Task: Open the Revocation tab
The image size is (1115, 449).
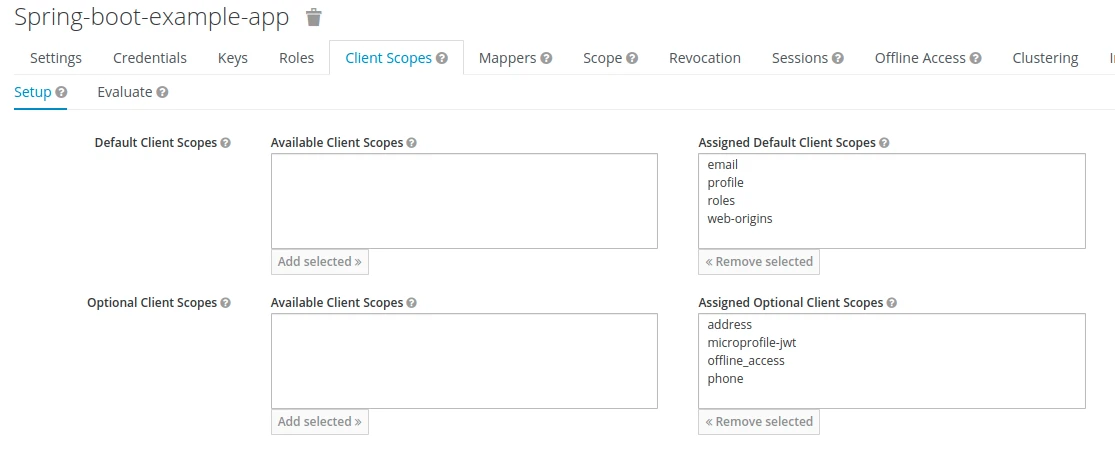Action: pos(705,58)
